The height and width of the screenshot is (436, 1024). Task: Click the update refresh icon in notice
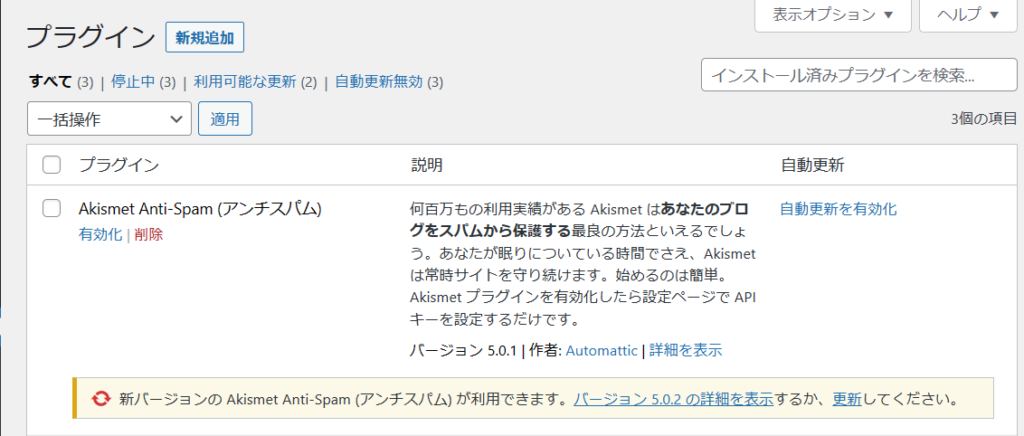tap(100, 399)
